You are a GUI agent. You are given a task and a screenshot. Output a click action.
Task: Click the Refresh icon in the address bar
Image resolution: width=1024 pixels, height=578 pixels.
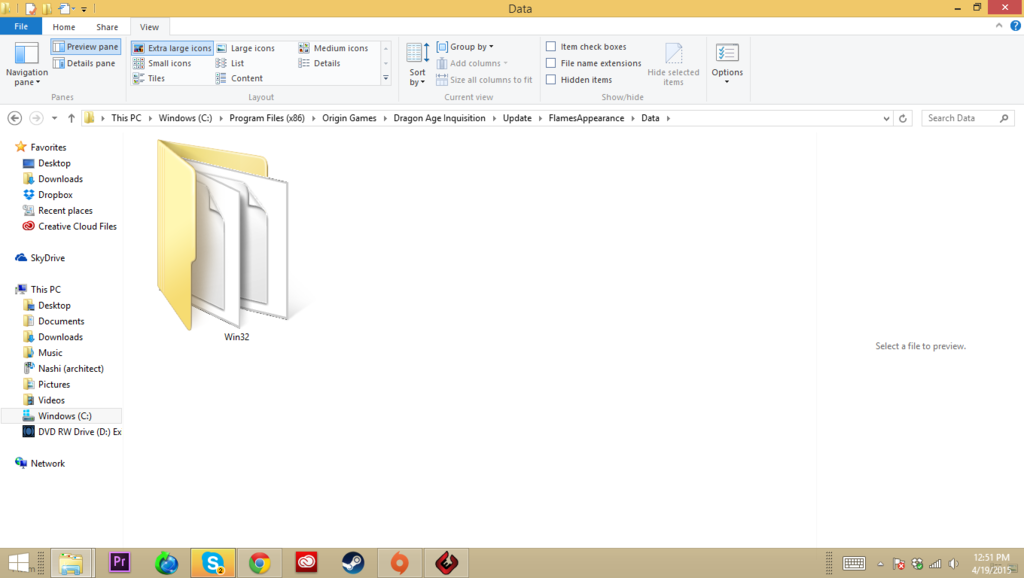click(903, 118)
